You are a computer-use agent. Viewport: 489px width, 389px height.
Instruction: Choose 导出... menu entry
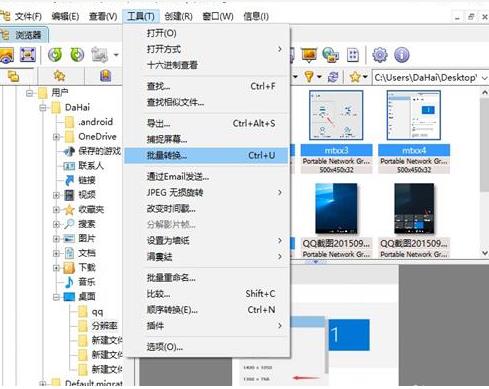[x=207, y=123]
